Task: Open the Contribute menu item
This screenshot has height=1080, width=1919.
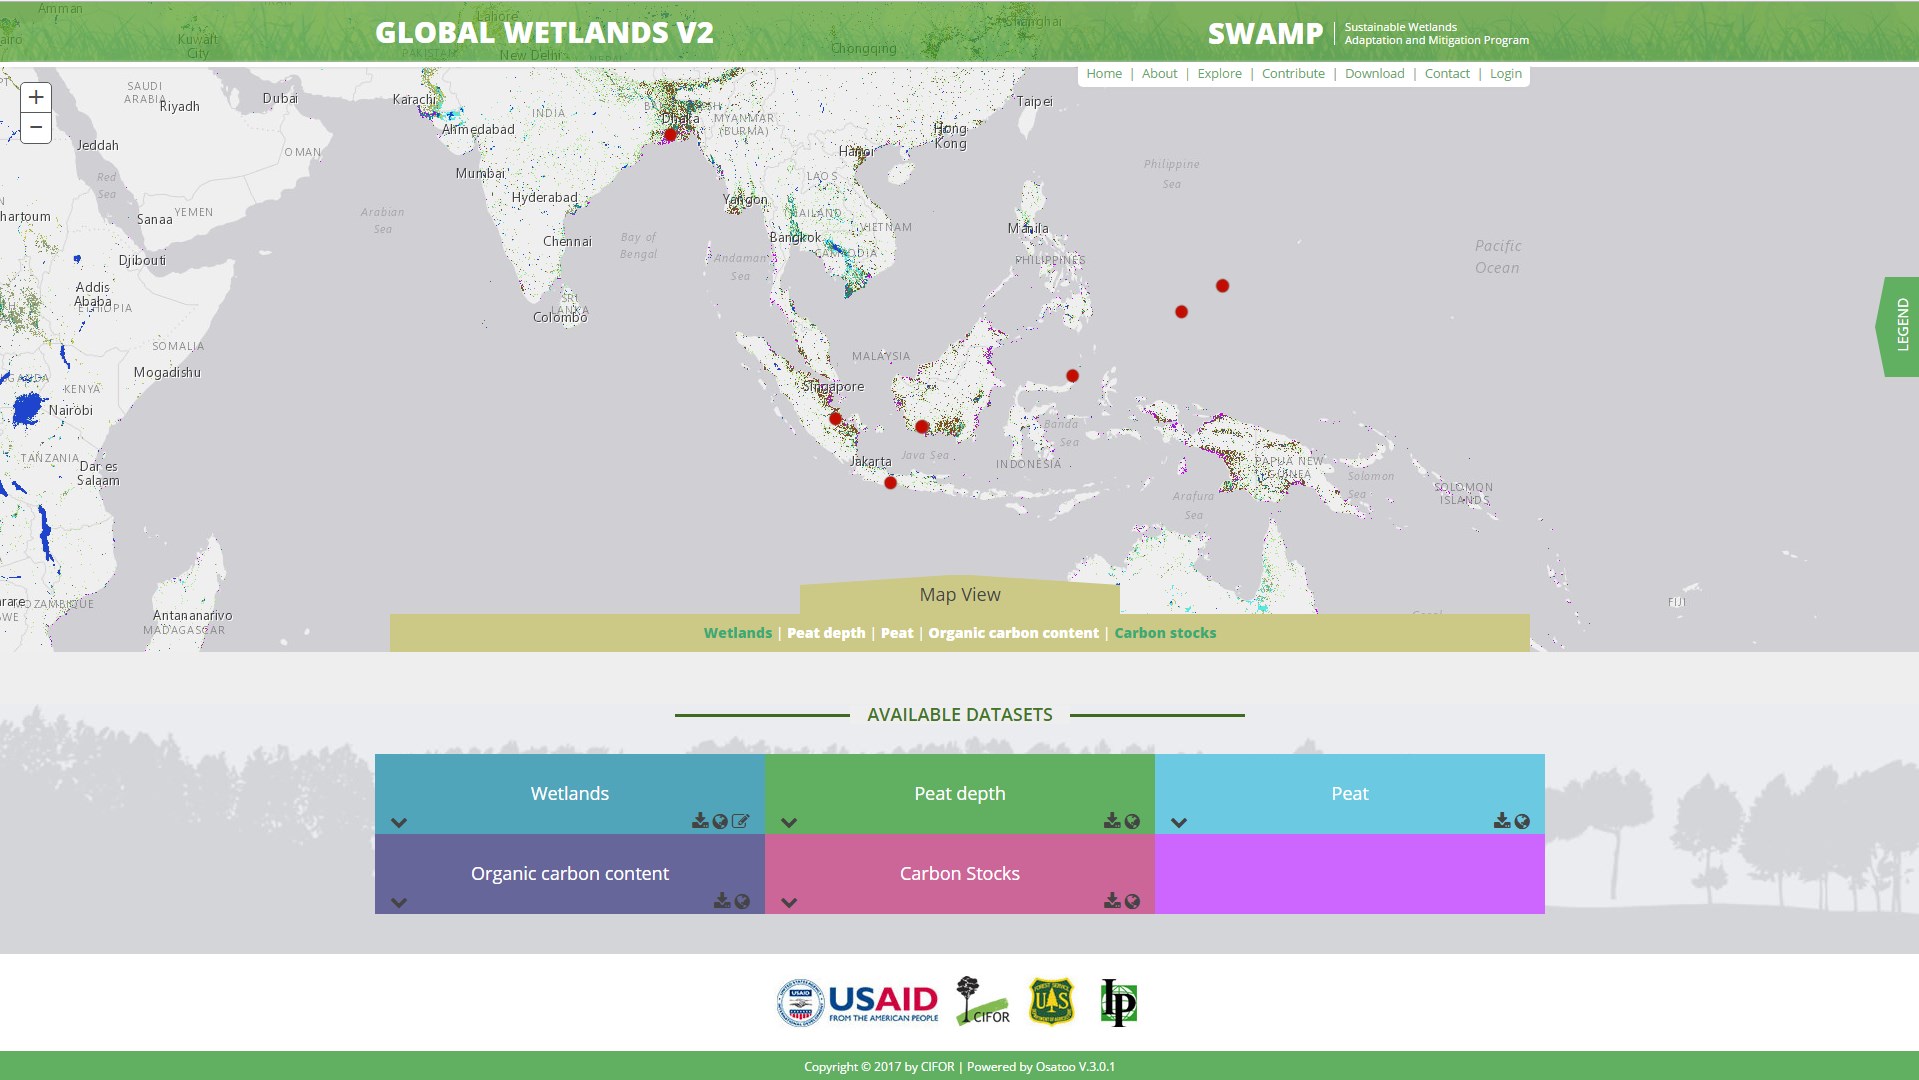Action: click(1293, 74)
